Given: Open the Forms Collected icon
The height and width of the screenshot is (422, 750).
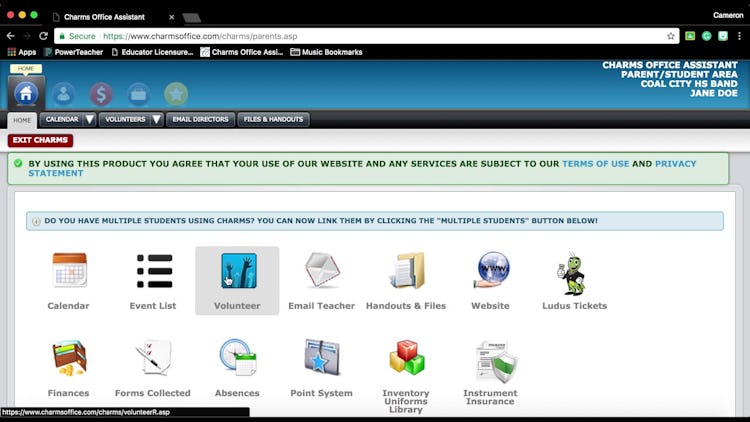Looking at the screenshot, I should (x=154, y=357).
